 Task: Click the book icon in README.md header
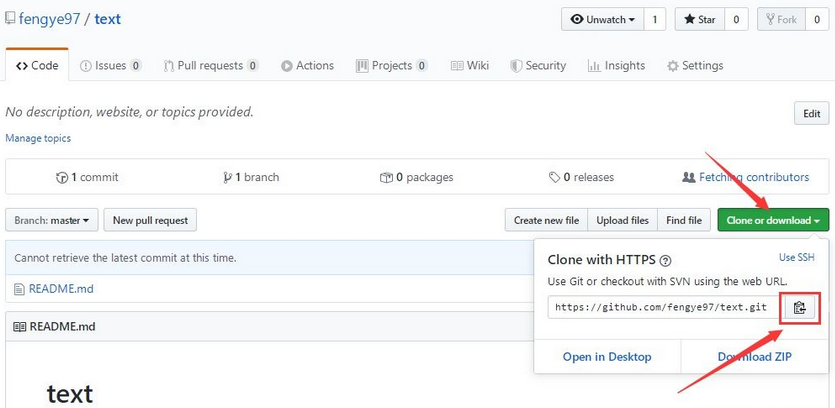coord(19,327)
